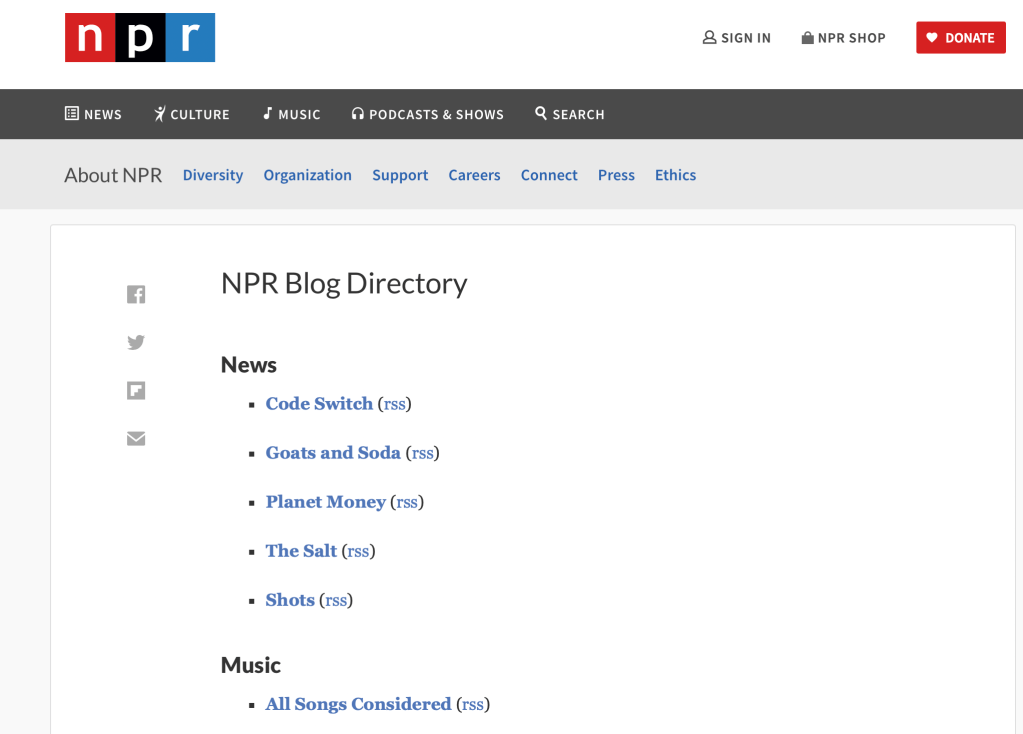Click the NPR logo
Viewport: 1023px width, 734px height.
(140, 38)
